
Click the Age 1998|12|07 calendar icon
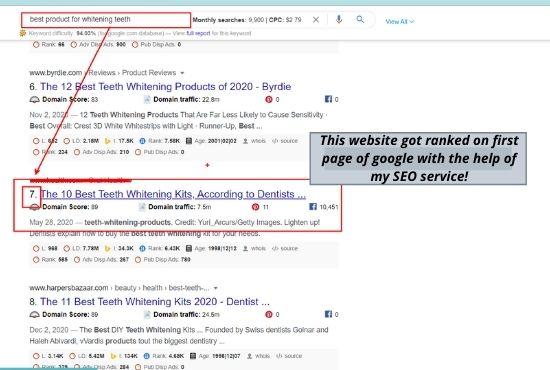coord(193,356)
